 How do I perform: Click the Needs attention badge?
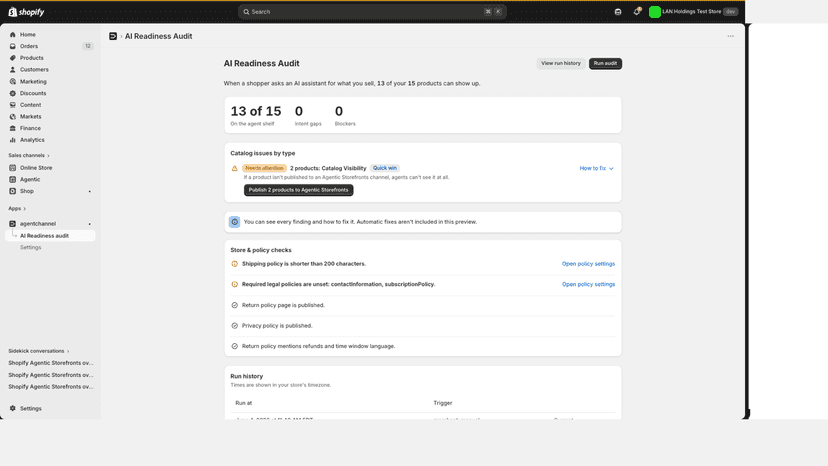[x=264, y=168]
